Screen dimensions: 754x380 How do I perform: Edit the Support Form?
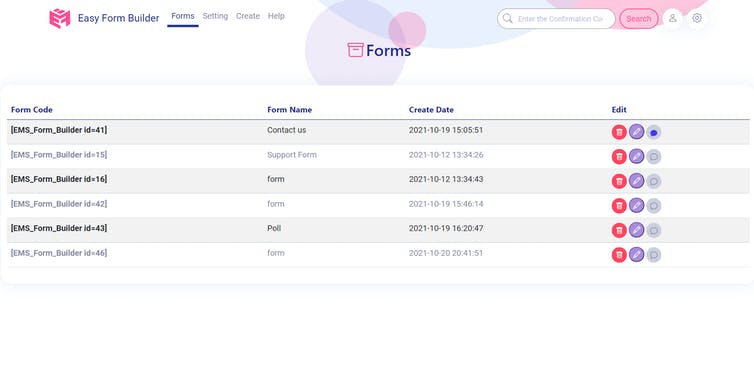point(636,156)
